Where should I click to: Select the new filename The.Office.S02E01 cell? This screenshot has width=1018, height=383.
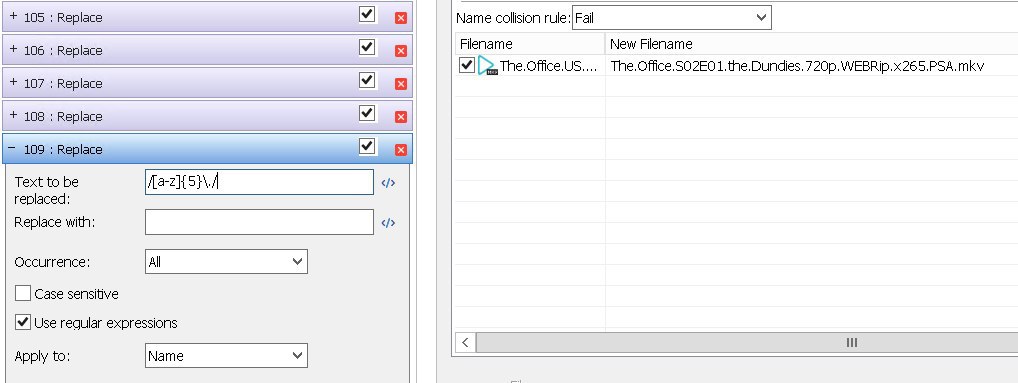797,66
